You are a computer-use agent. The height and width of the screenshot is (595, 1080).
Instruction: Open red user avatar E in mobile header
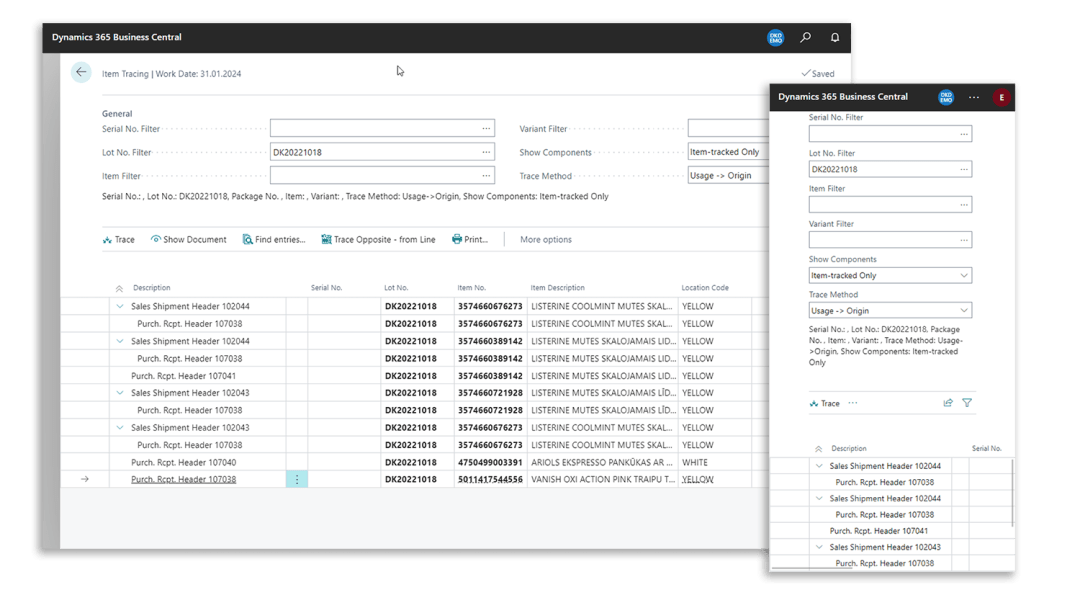click(x=1001, y=97)
